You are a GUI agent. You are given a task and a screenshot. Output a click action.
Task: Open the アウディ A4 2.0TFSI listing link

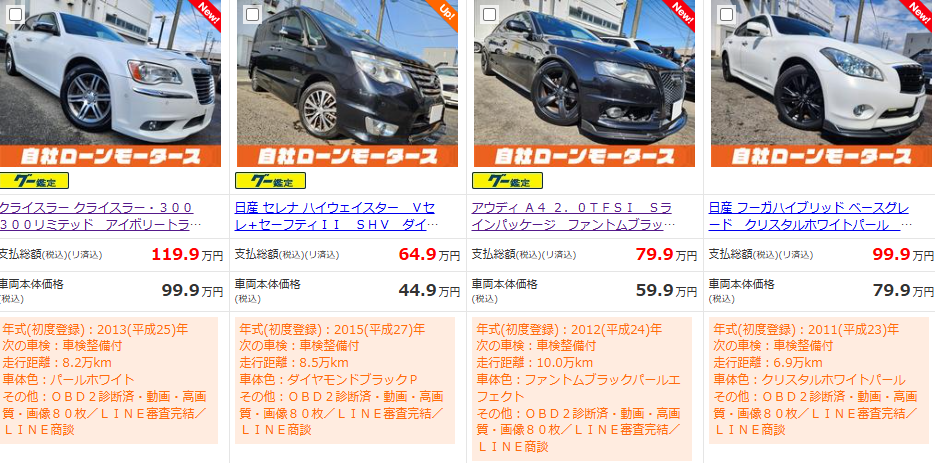(x=573, y=216)
